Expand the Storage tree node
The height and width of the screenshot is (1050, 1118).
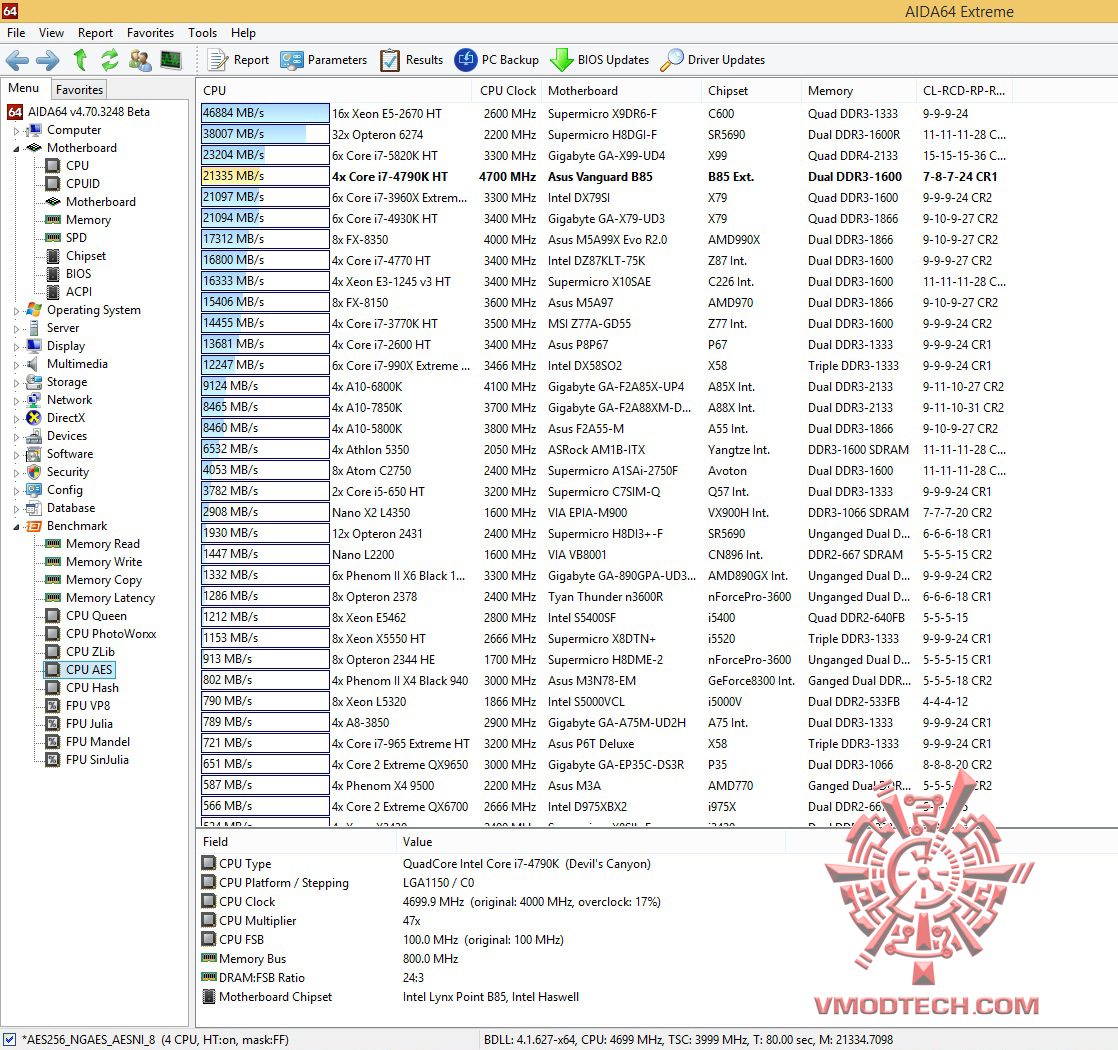pos(16,383)
